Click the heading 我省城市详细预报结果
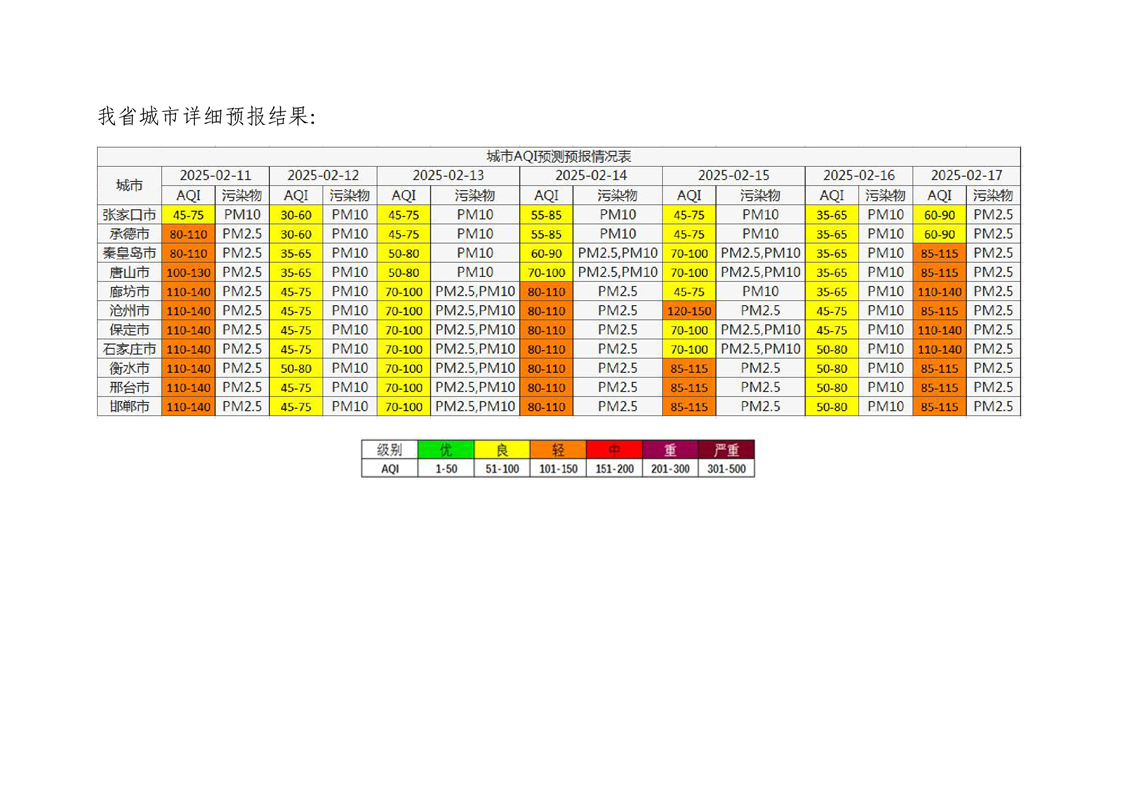The image size is (1122, 793). [207, 117]
